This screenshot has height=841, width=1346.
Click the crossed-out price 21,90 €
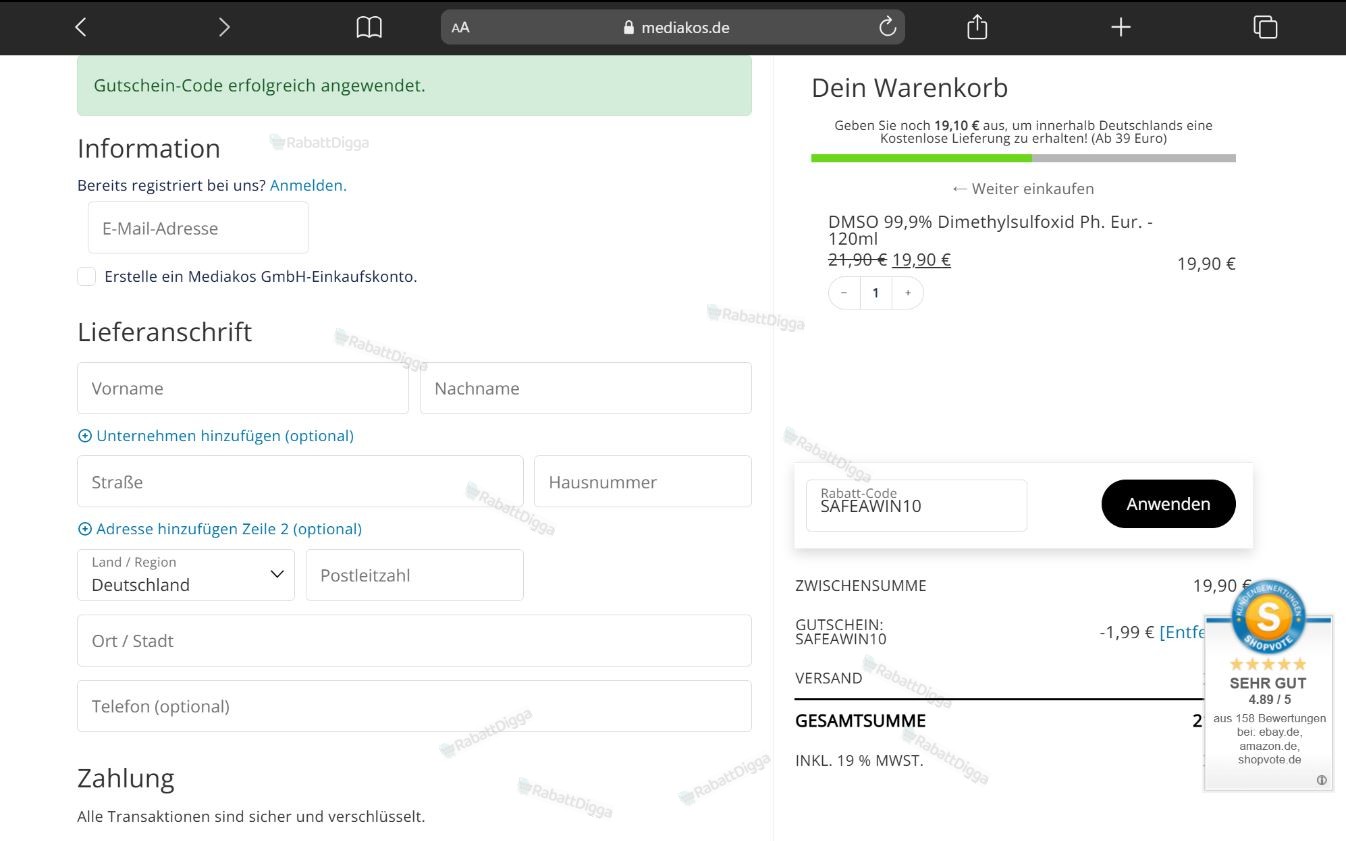(x=857, y=260)
